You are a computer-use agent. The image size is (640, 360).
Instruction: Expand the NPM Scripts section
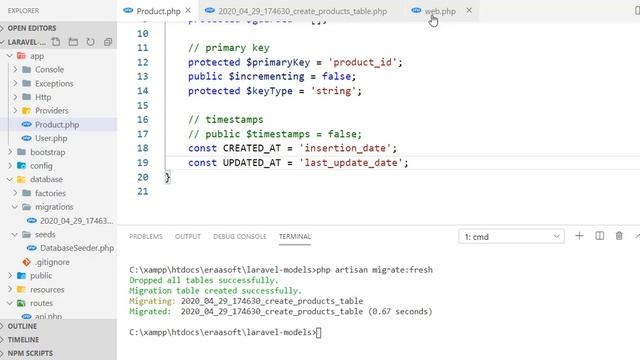[30, 353]
